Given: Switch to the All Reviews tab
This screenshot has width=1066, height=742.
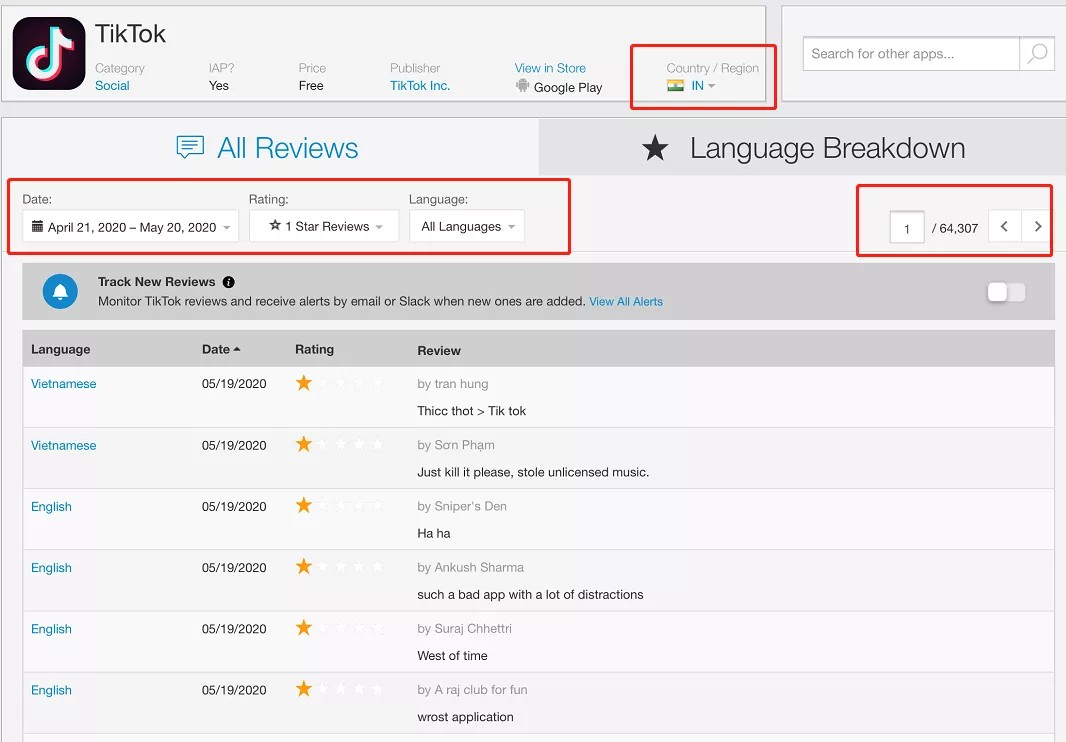Looking at the screenshot, I should 268,148.
